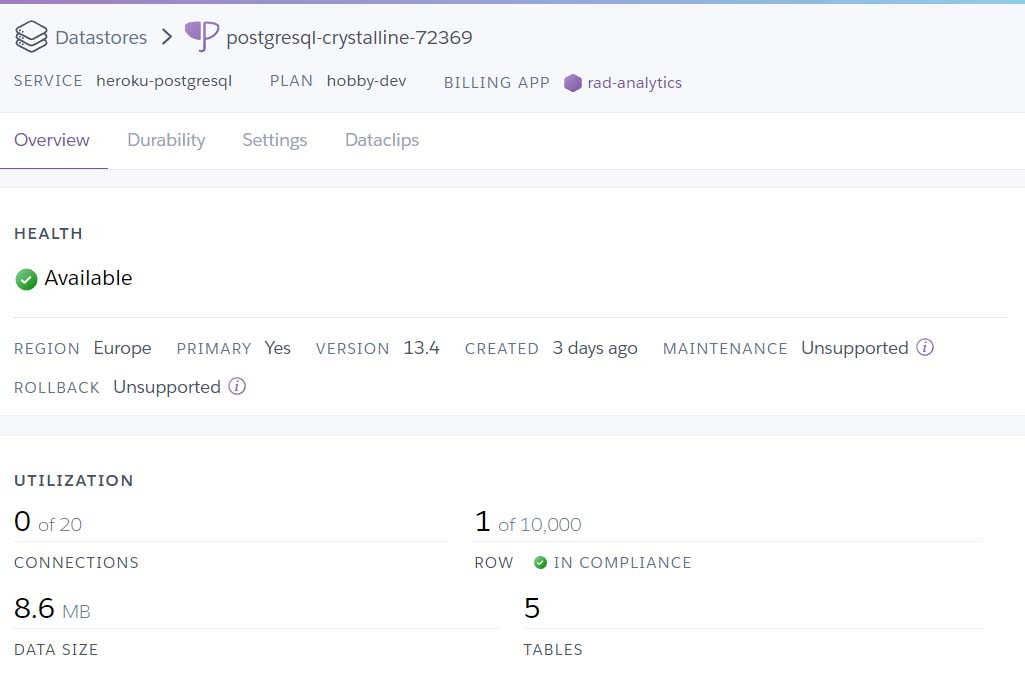Open the Datastores breadcrumb link
This screenshot has width=1025, height=676.
(101, 38)
